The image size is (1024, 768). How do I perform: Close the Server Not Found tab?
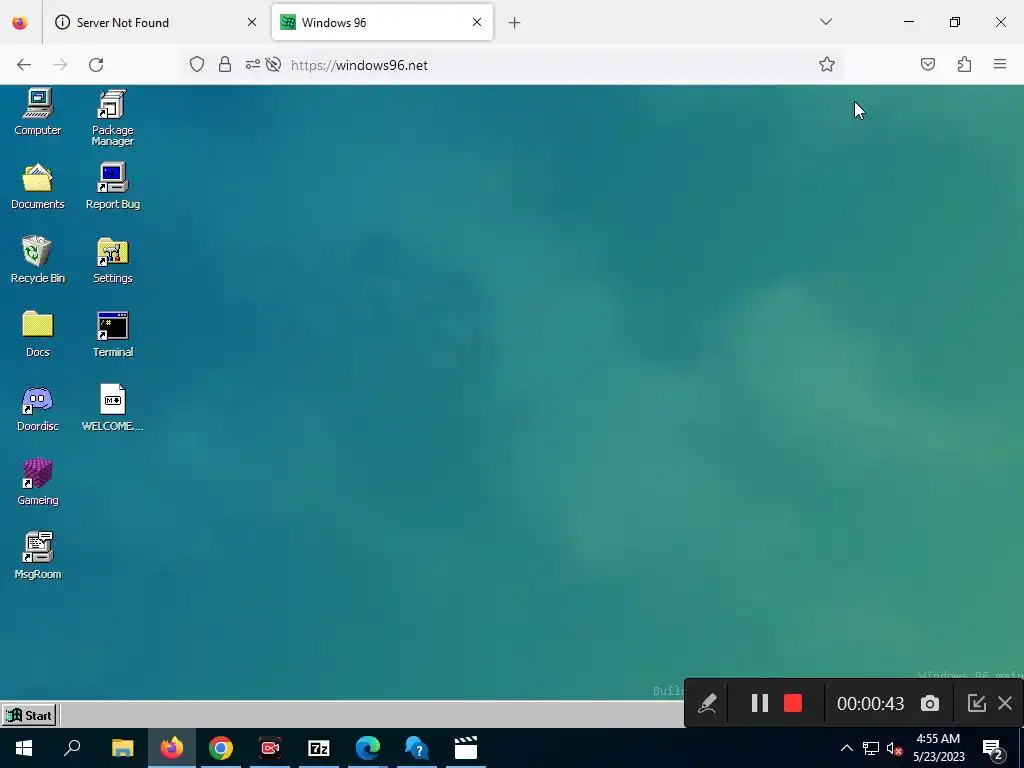[x=252, y=22]
